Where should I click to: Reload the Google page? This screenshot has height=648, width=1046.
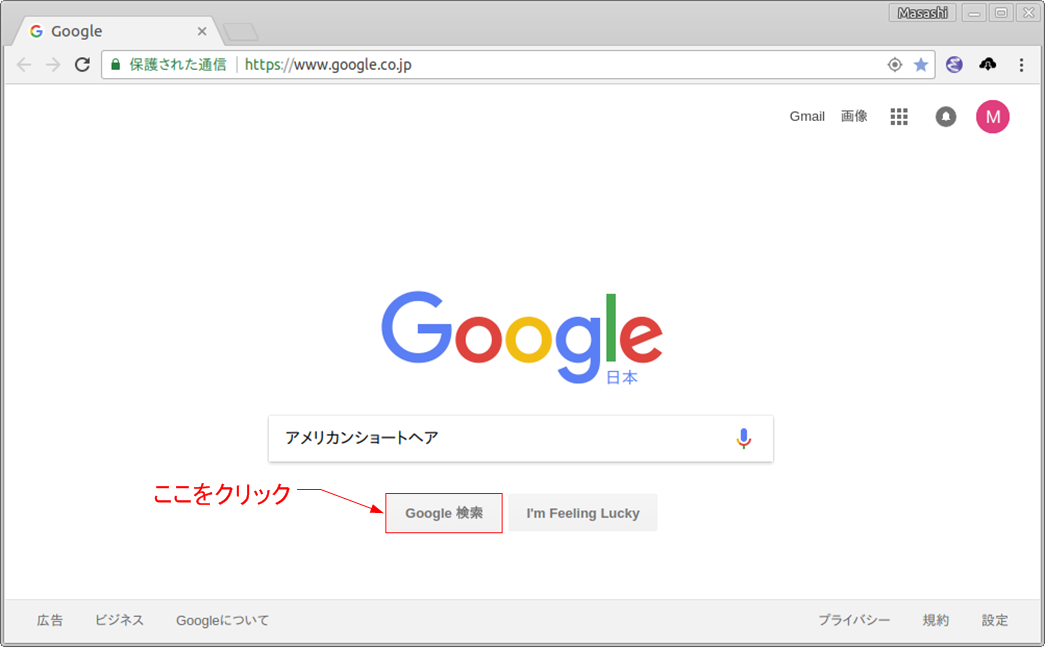pyautogui.click(x=82, y=65)
